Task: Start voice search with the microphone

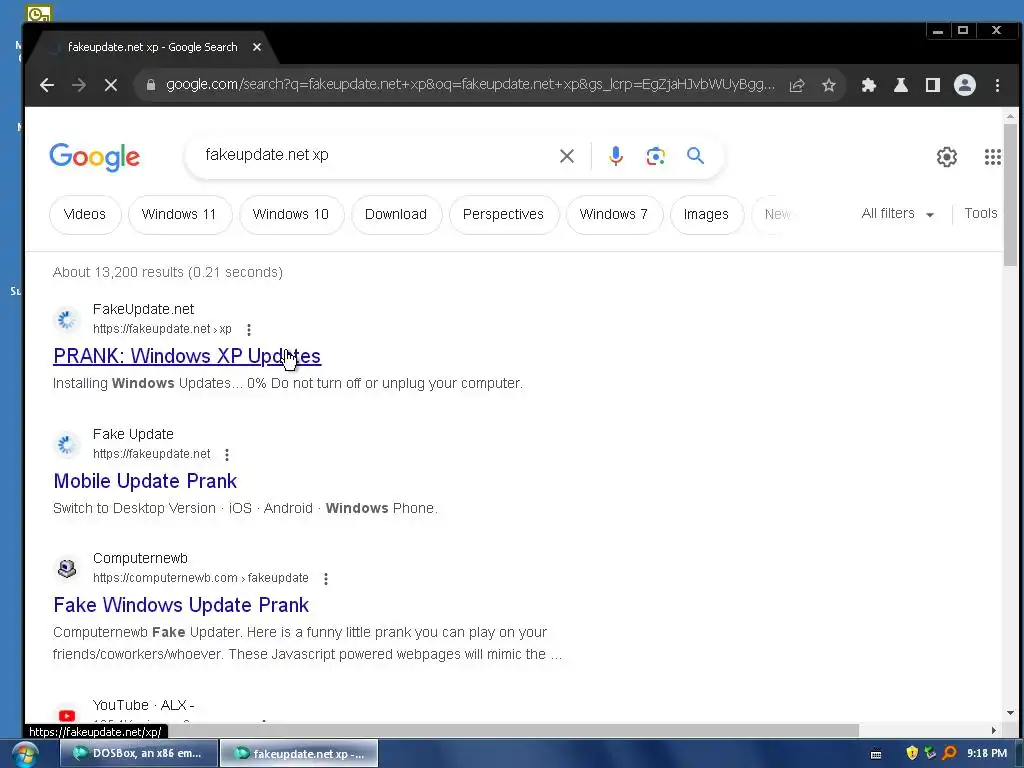Action: coord(615,156)
